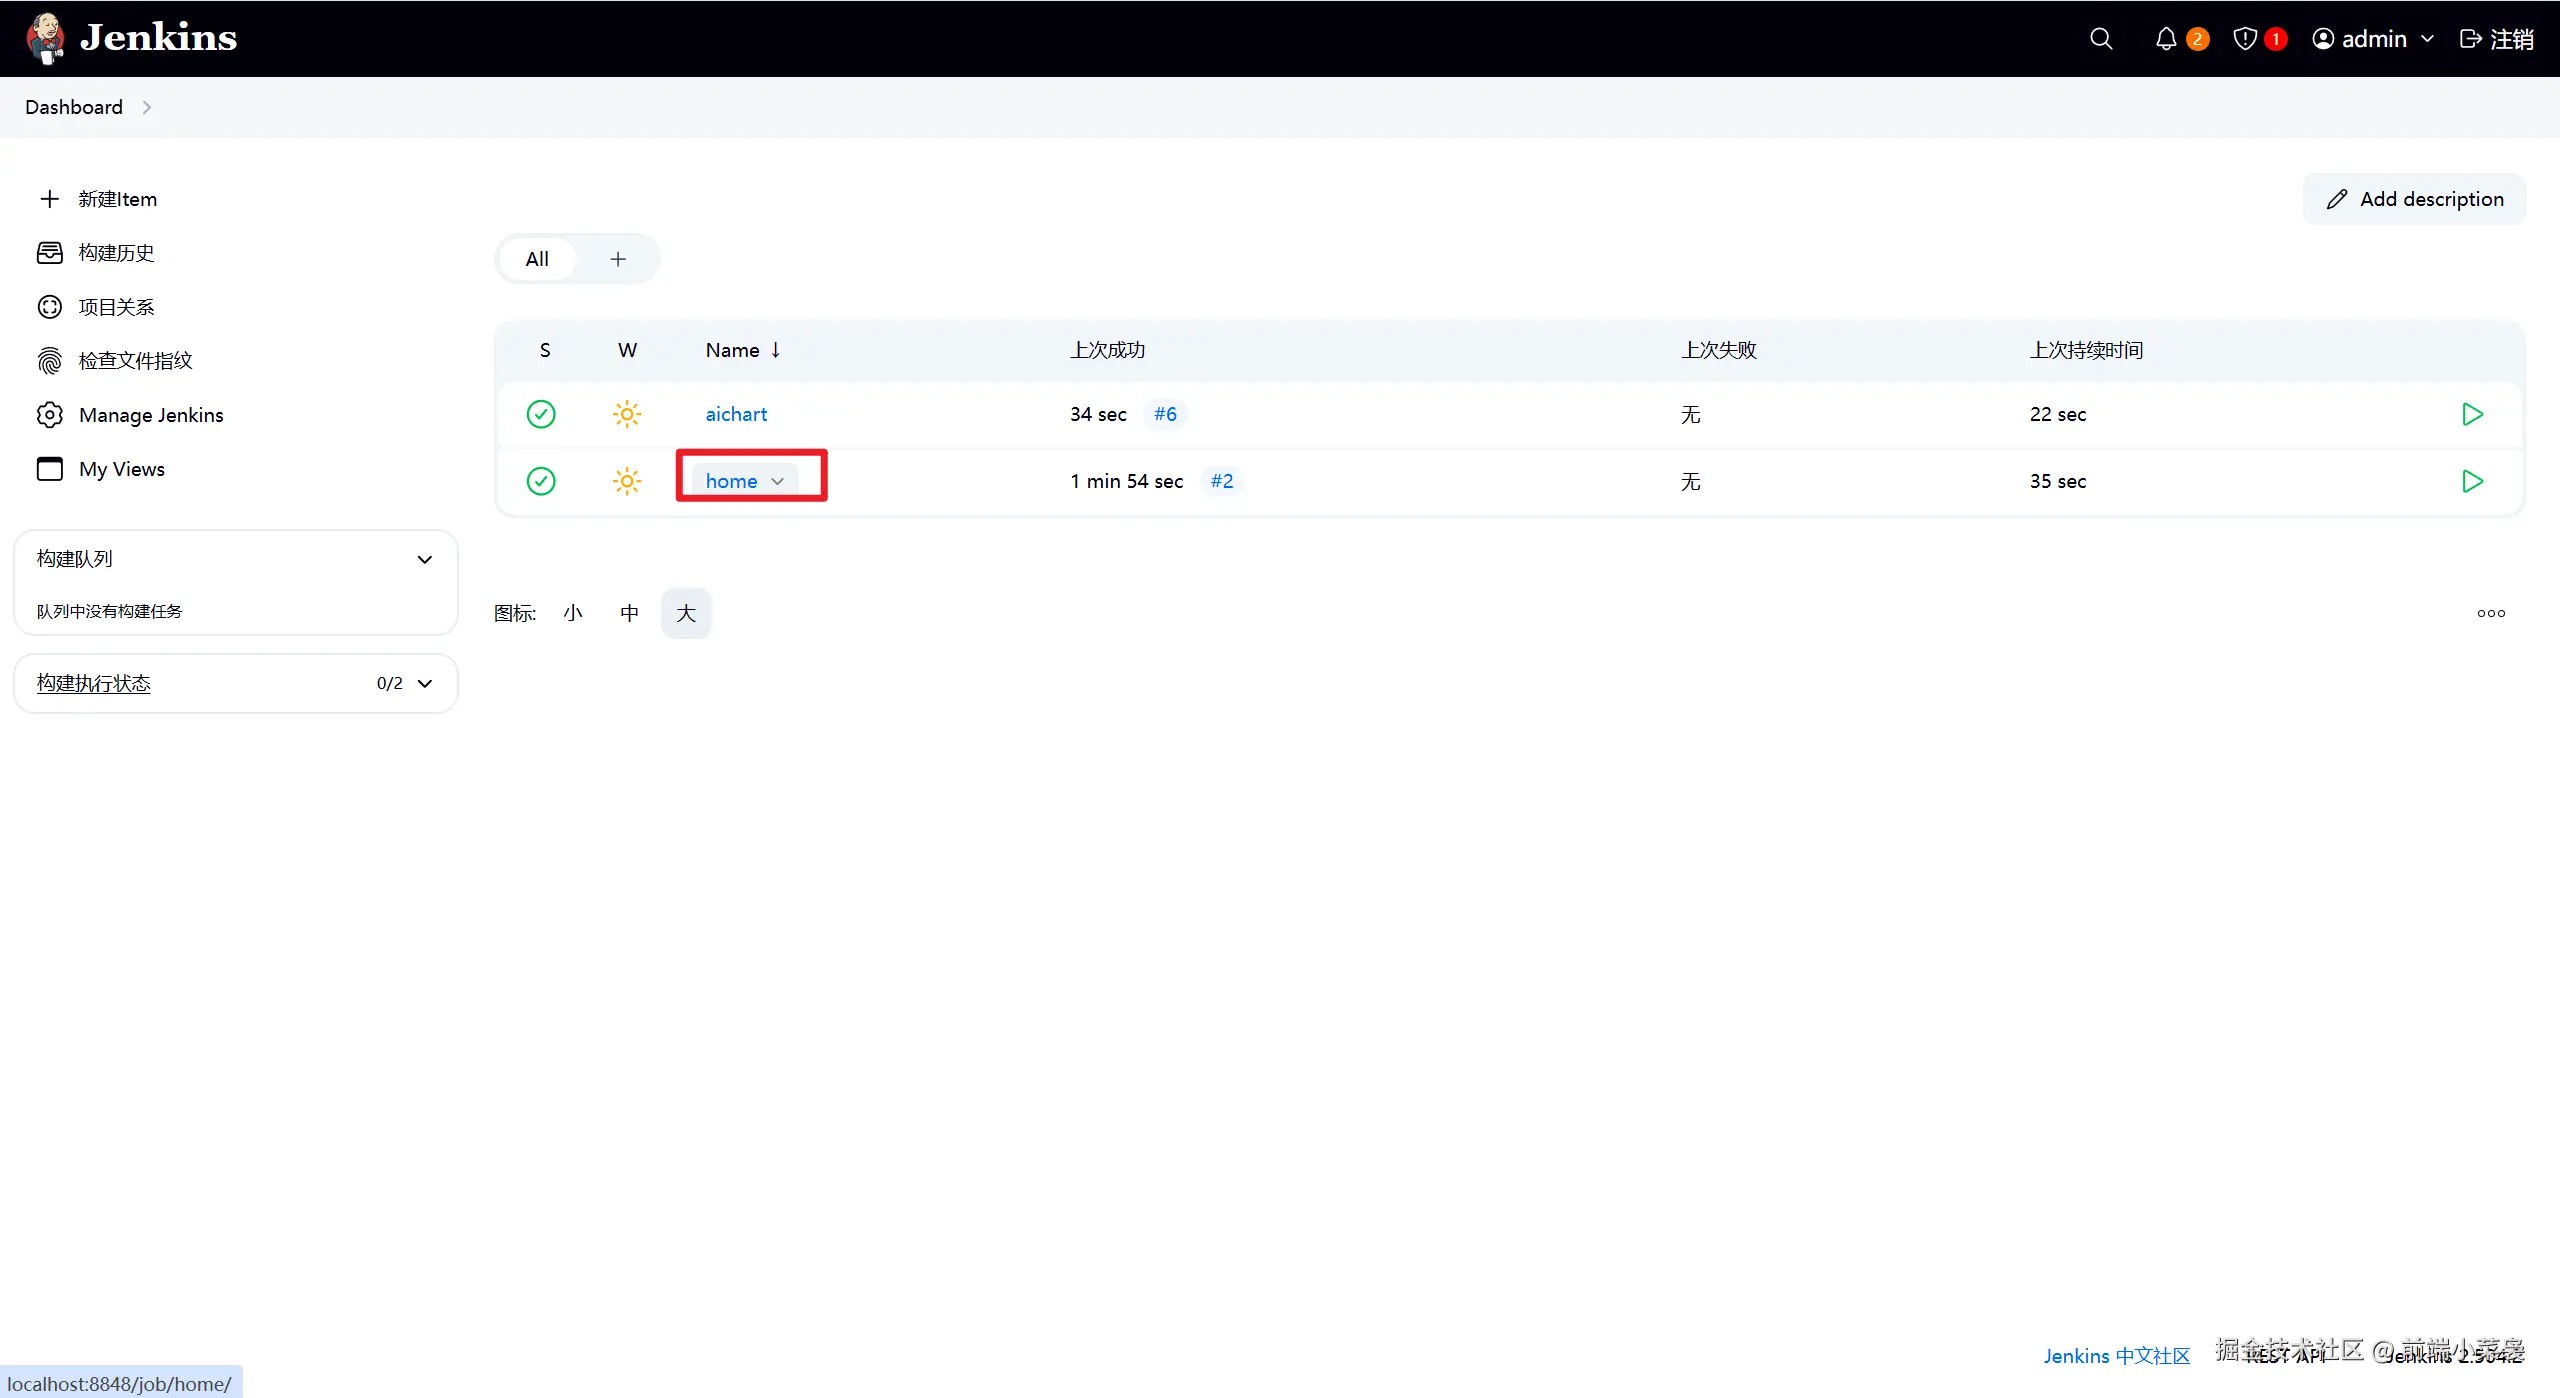Select large (大) icon size
This screenshot has height=1398, width=2560.
point(686,613)
